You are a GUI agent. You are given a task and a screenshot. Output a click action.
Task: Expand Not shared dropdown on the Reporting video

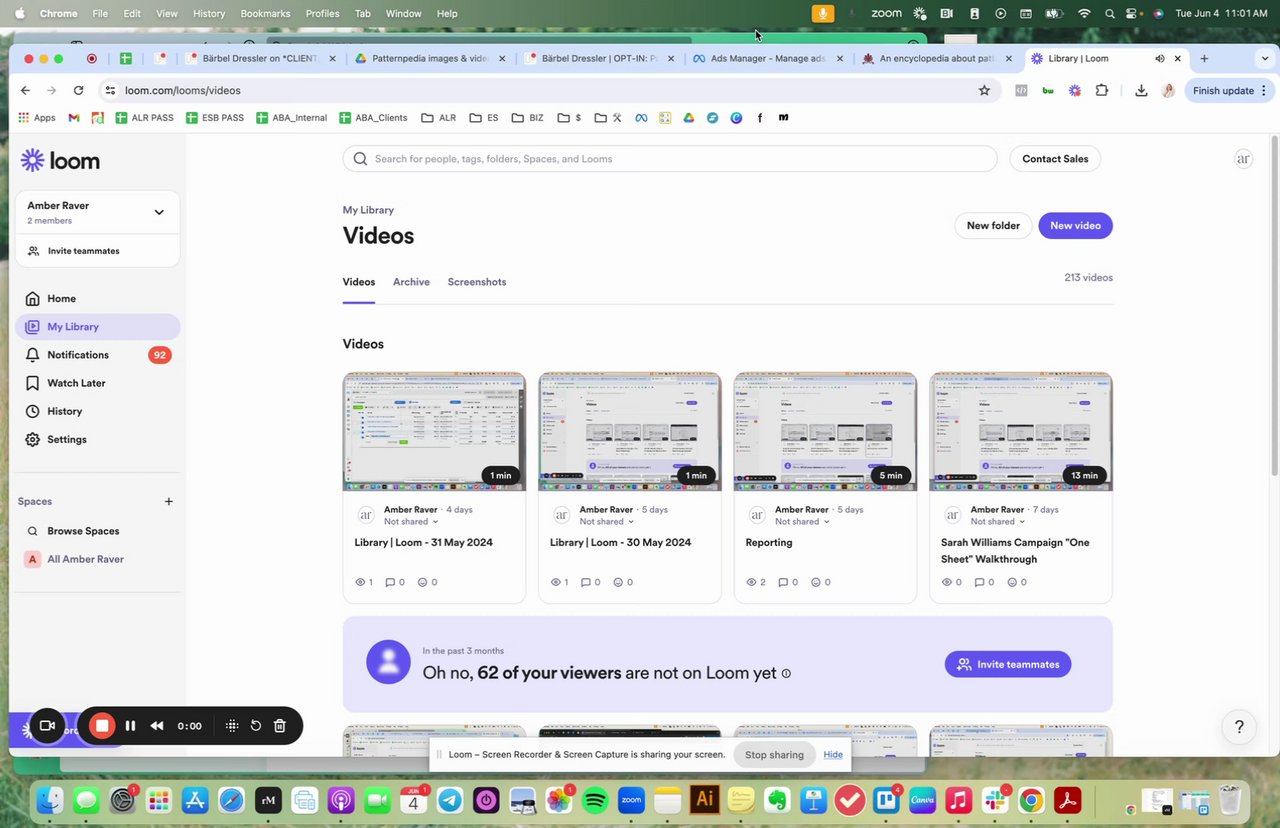tap(802, 522)
